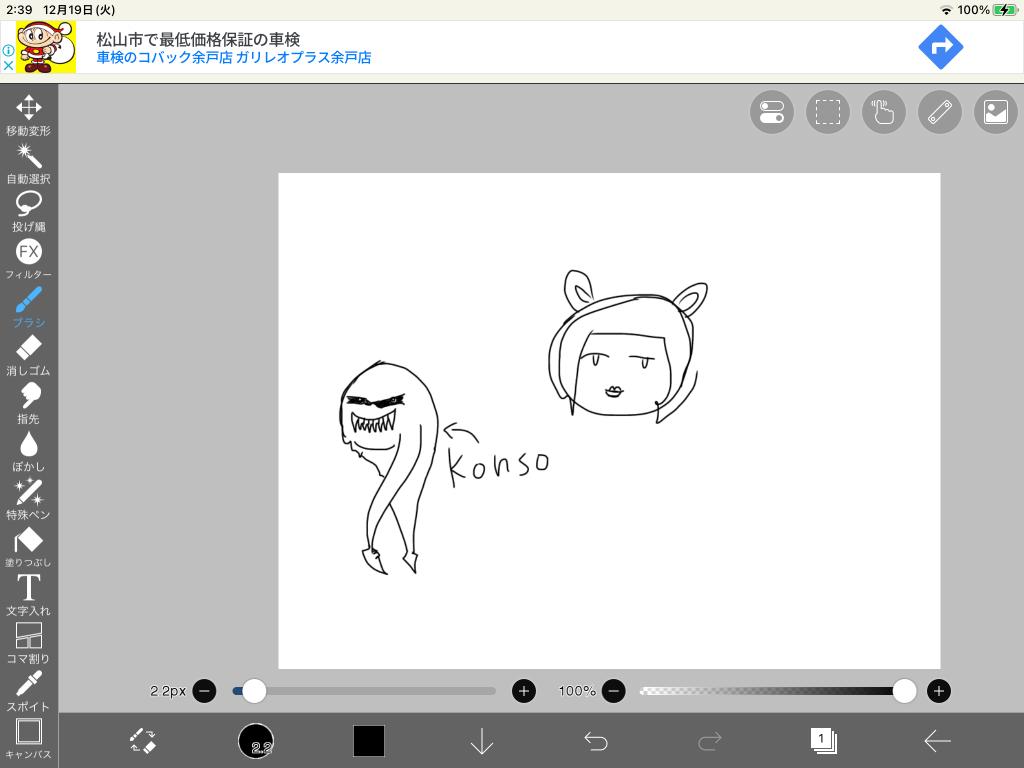Viewport: 1024px width, 768px height.
Task: Open the black color swatch
Action: coord(368,741)
